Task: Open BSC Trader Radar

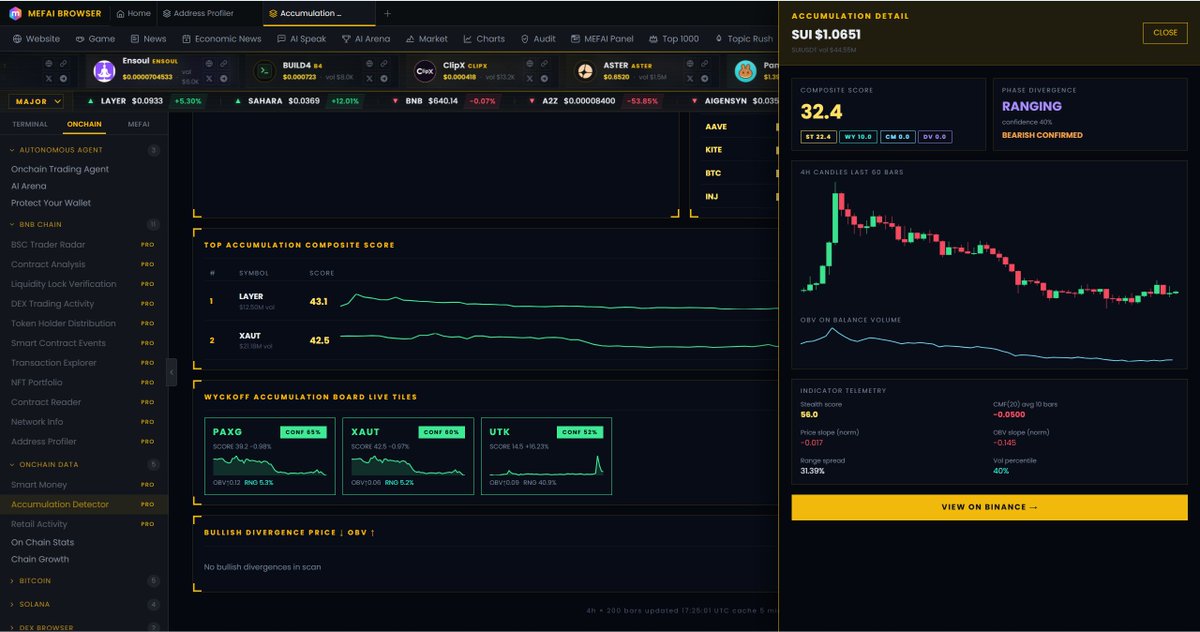Action: [x=48, y=244]
